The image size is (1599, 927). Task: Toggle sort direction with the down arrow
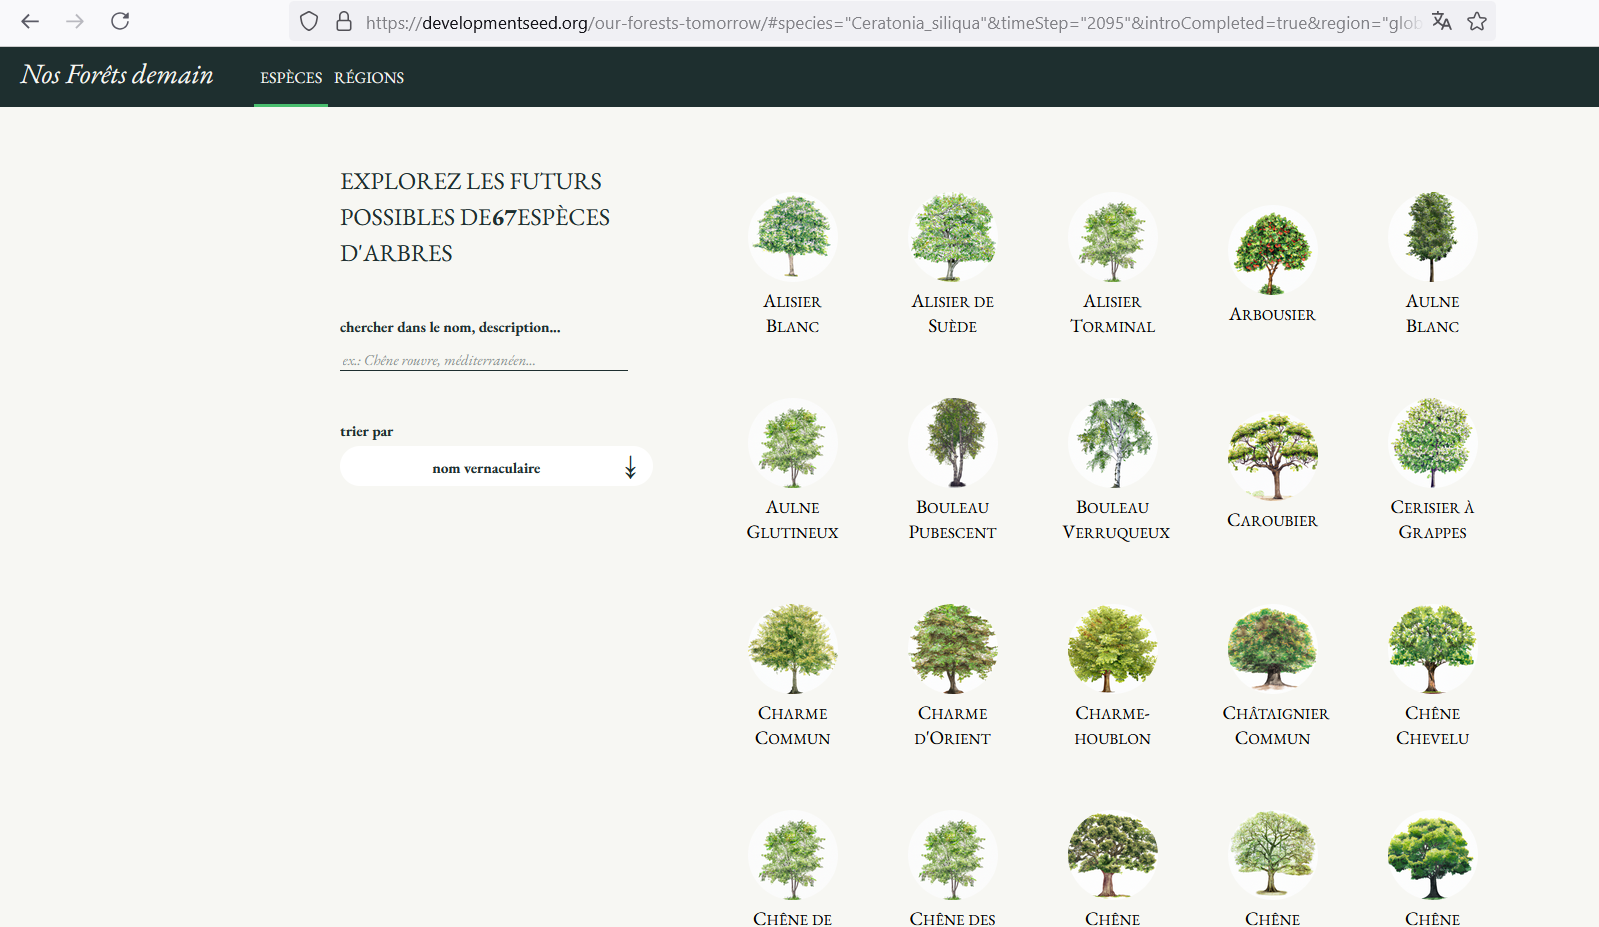point(630,468)
